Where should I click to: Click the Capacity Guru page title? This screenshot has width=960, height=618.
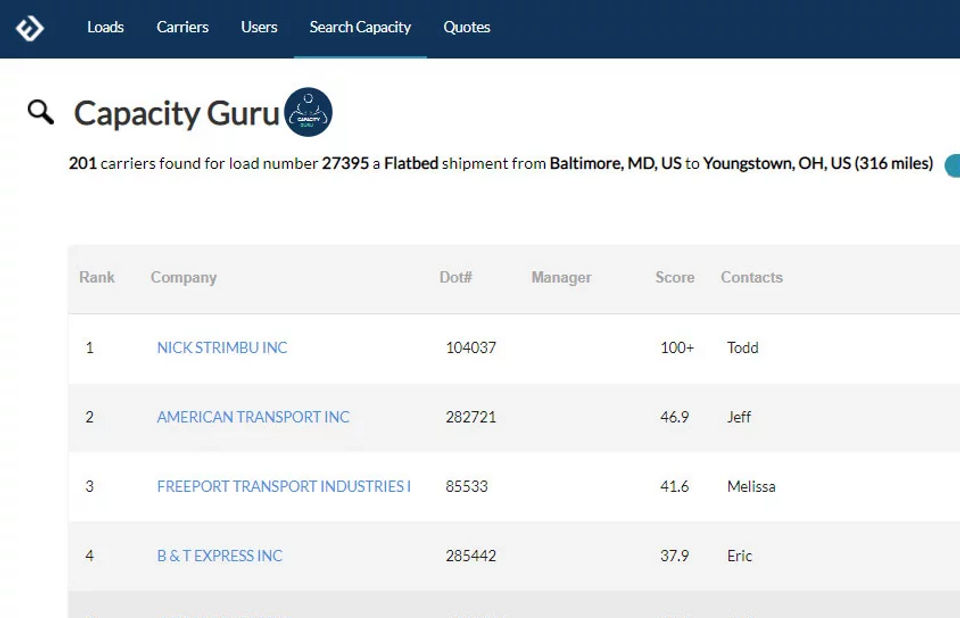tap(176, 113)
